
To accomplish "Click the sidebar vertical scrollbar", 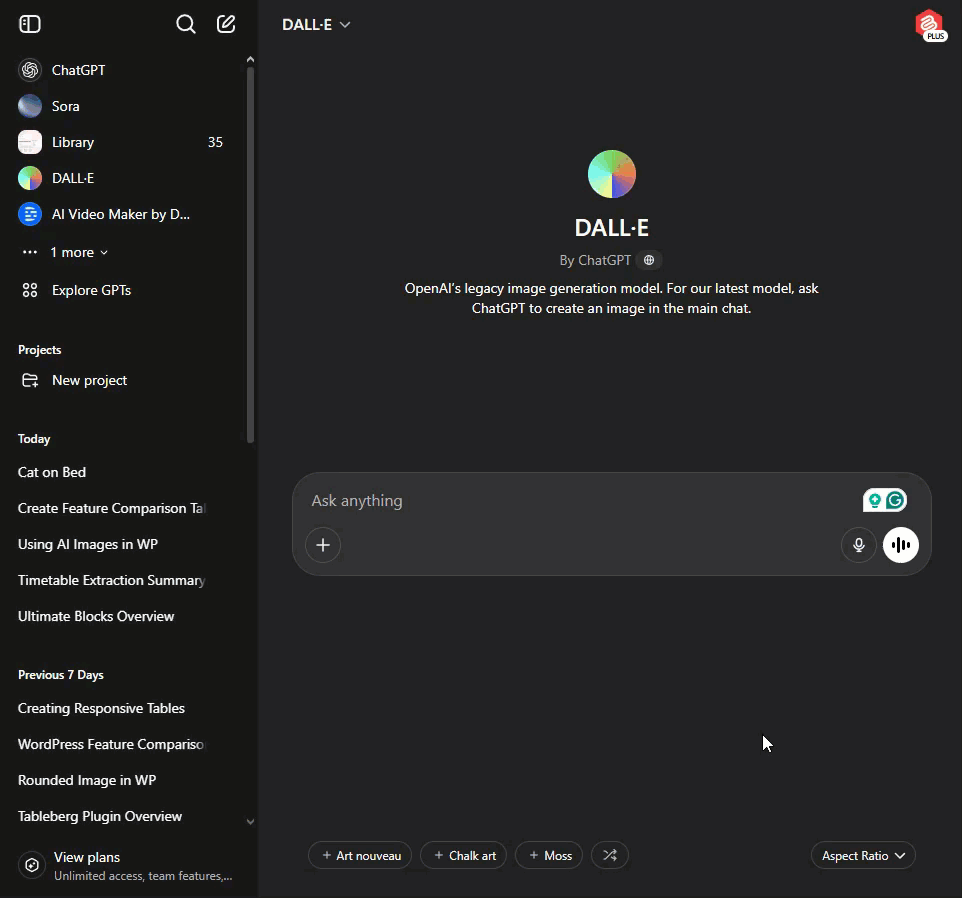I will (x=250, y=250).
